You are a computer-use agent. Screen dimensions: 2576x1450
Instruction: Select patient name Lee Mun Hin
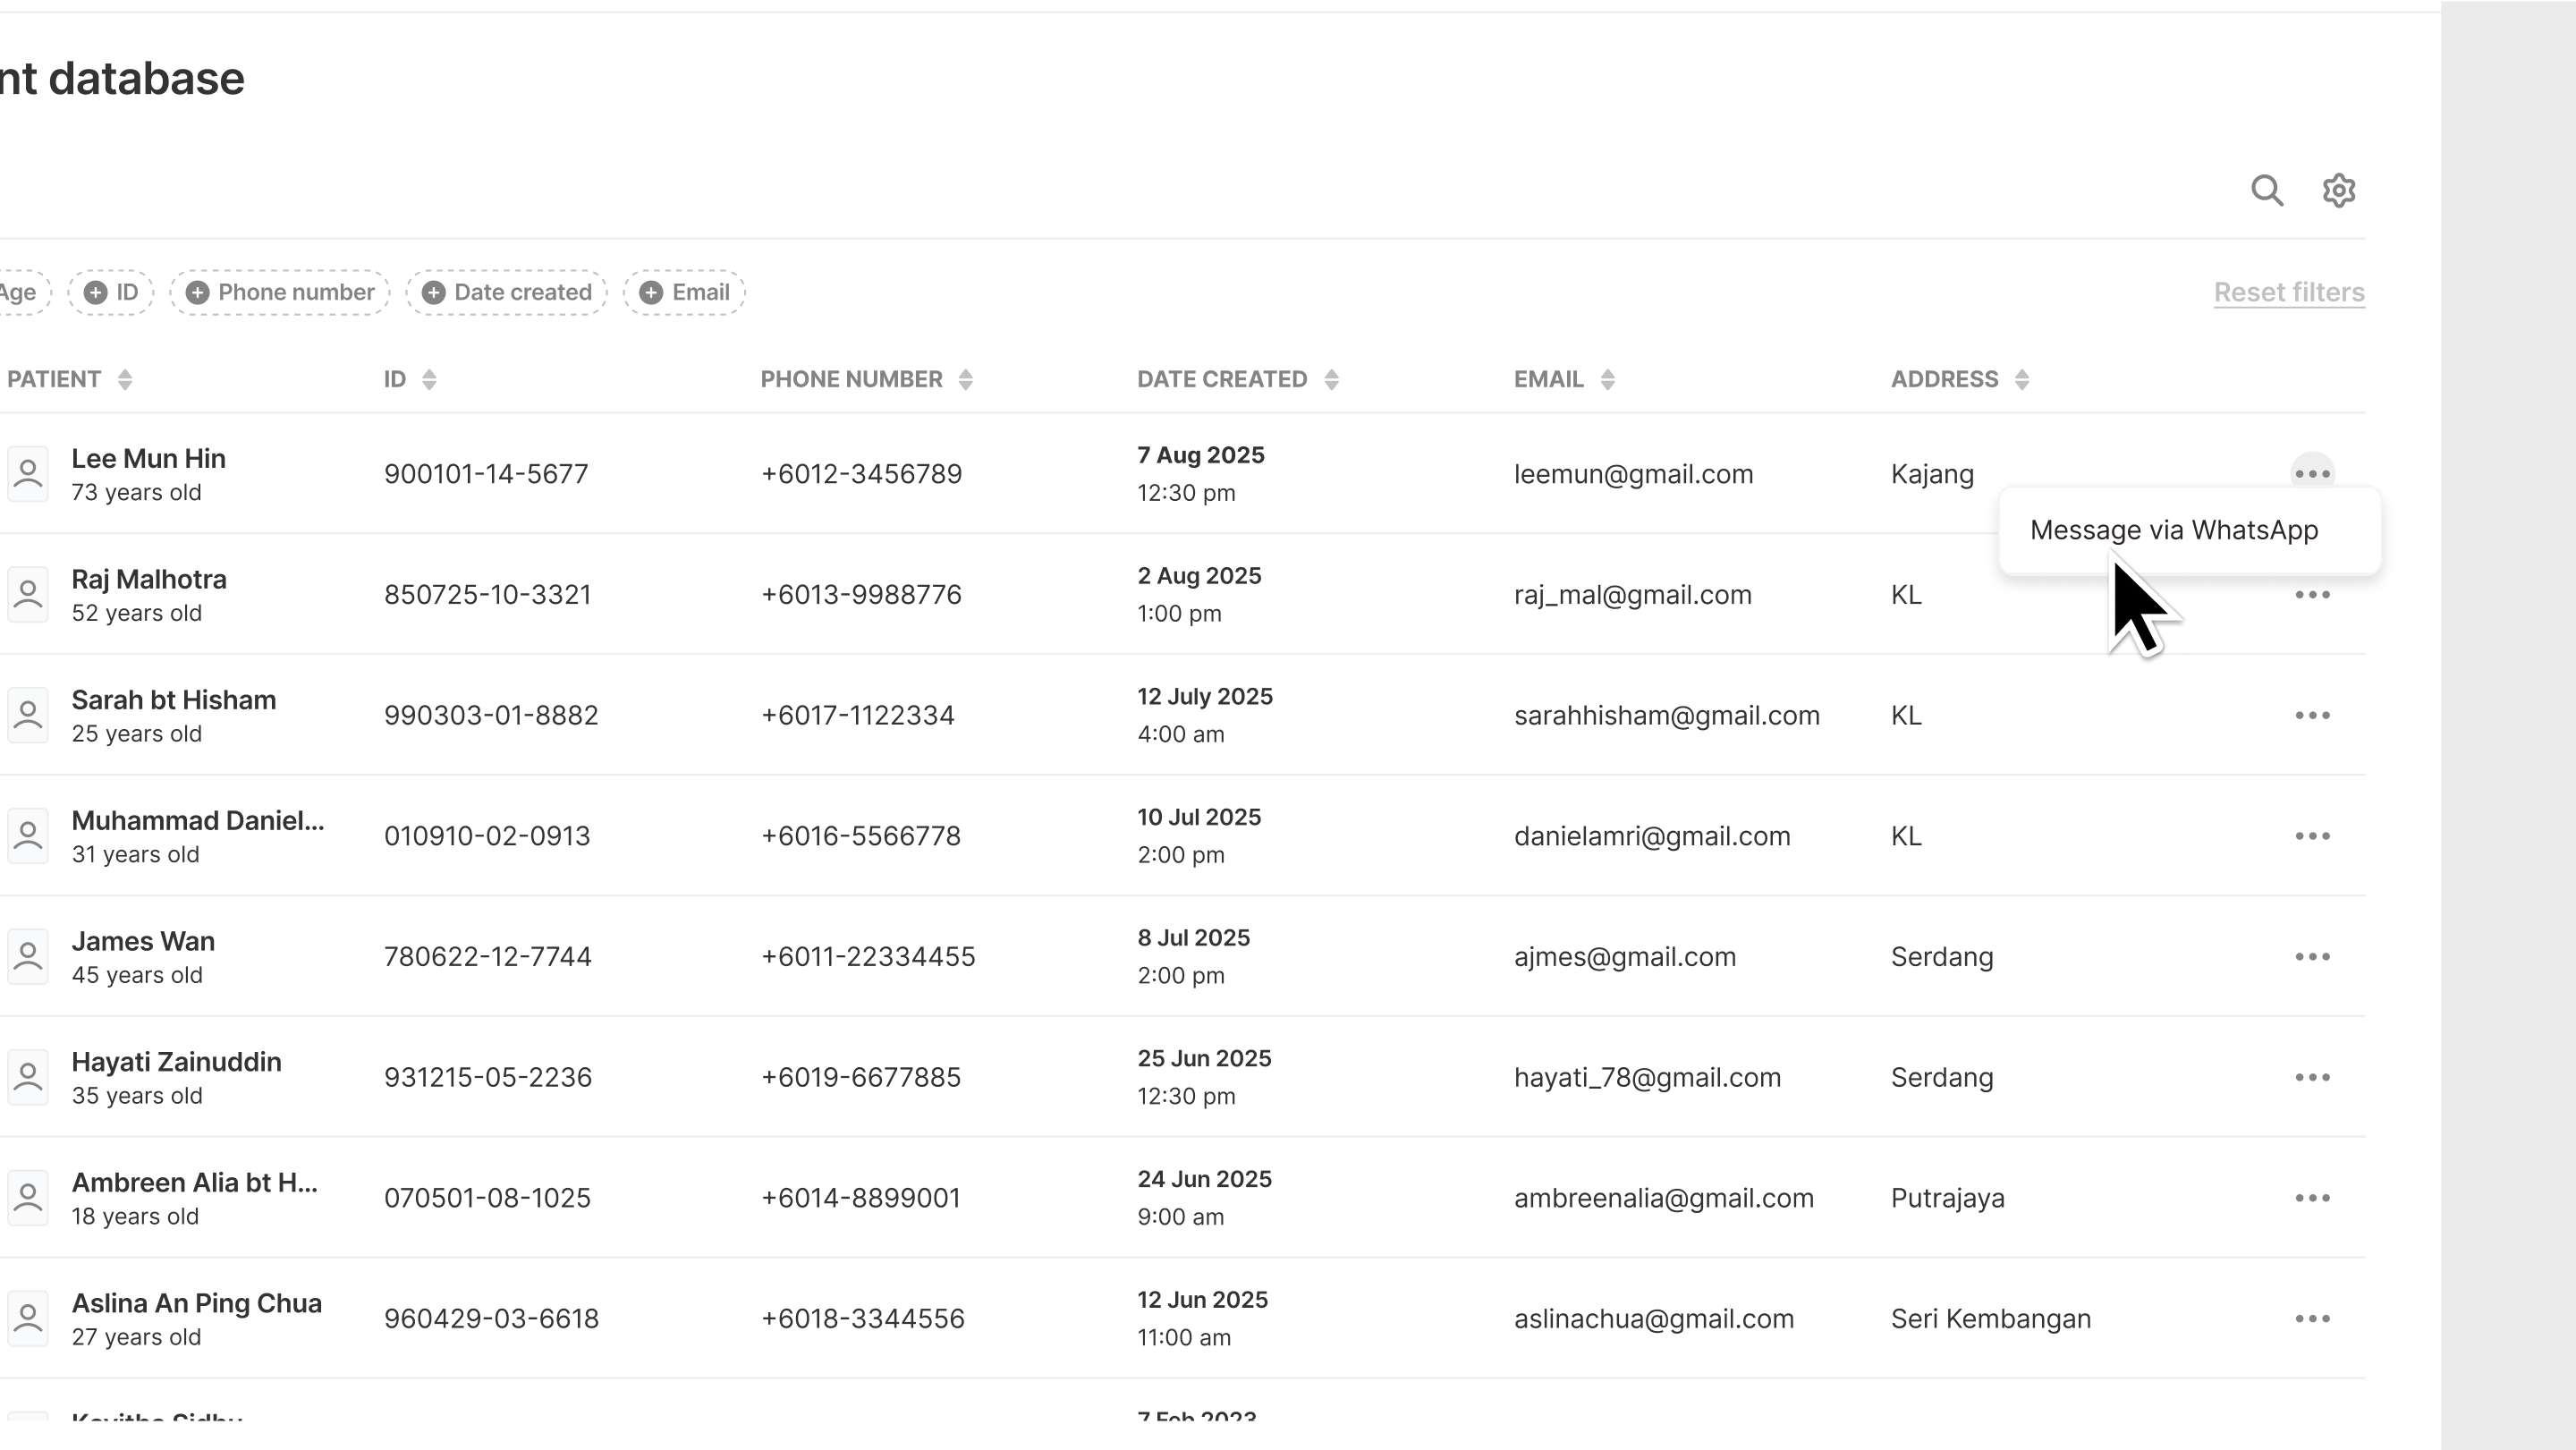coord(148,458)
